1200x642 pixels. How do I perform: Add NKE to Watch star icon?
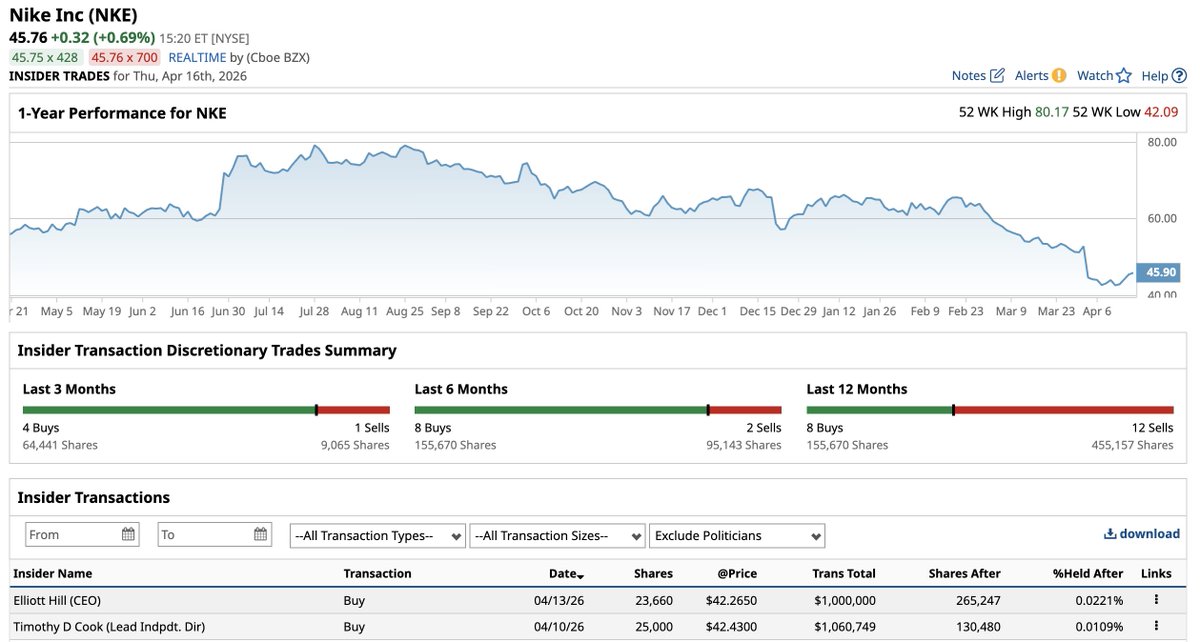click(1124, 76)
